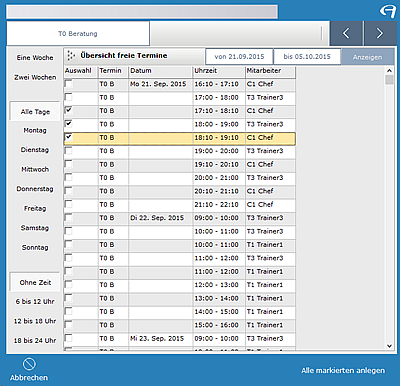
Task: Click the 14:00 - 15:00 time cell
Action: [x=219, y=312]
